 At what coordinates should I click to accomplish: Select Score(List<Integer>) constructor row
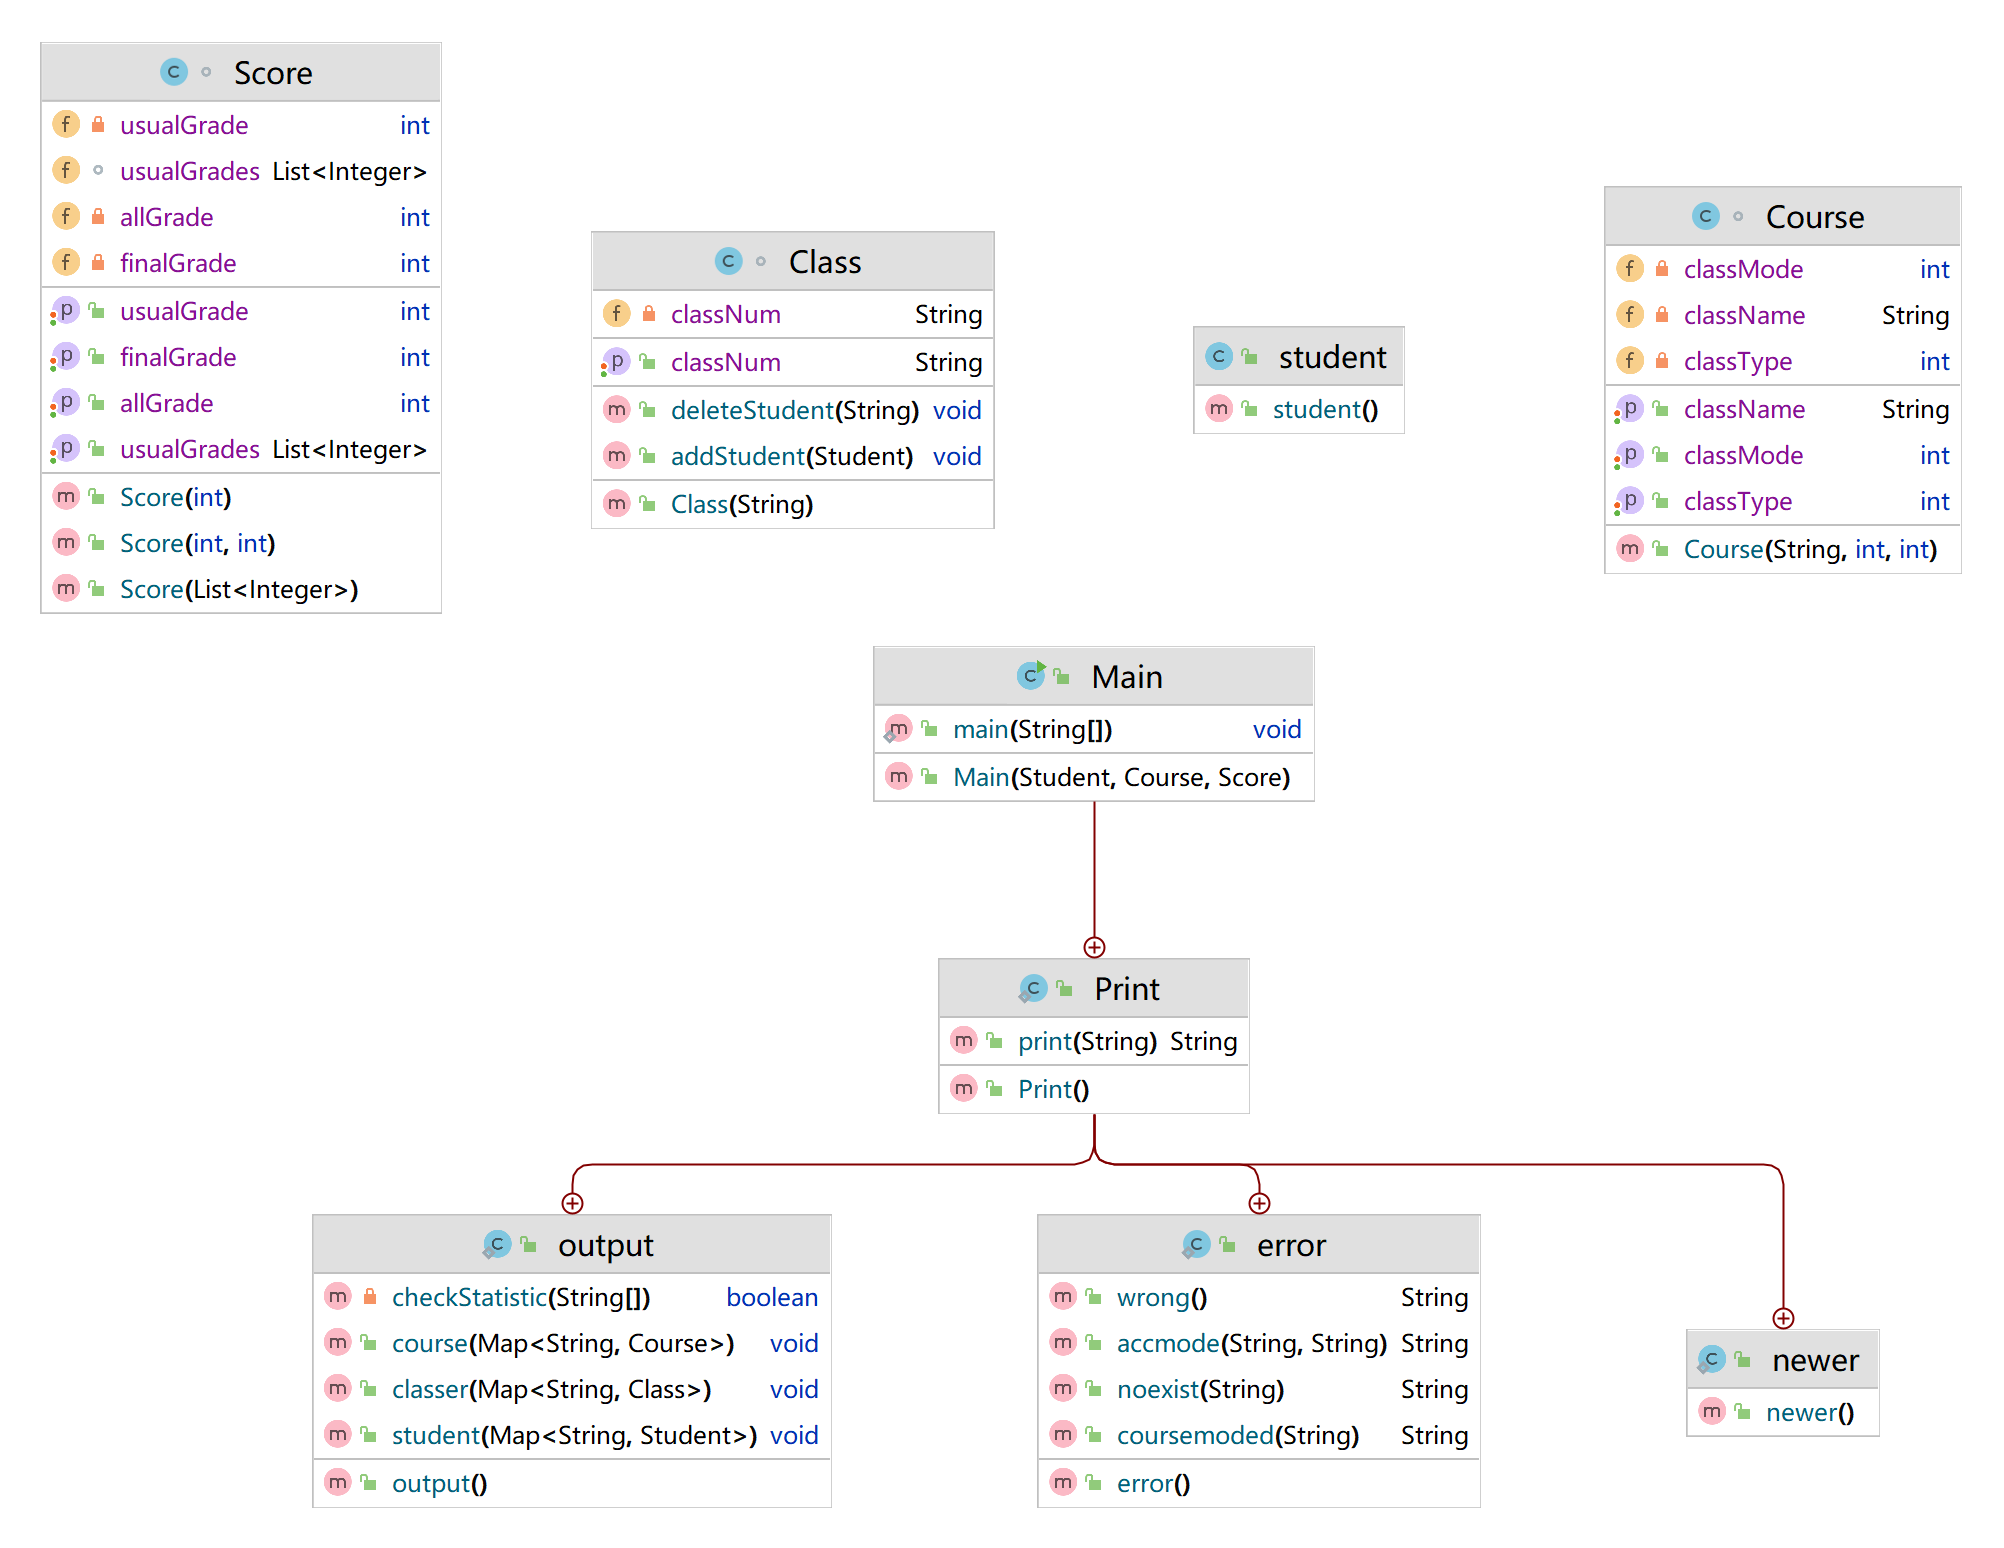(x=238, y=589)
